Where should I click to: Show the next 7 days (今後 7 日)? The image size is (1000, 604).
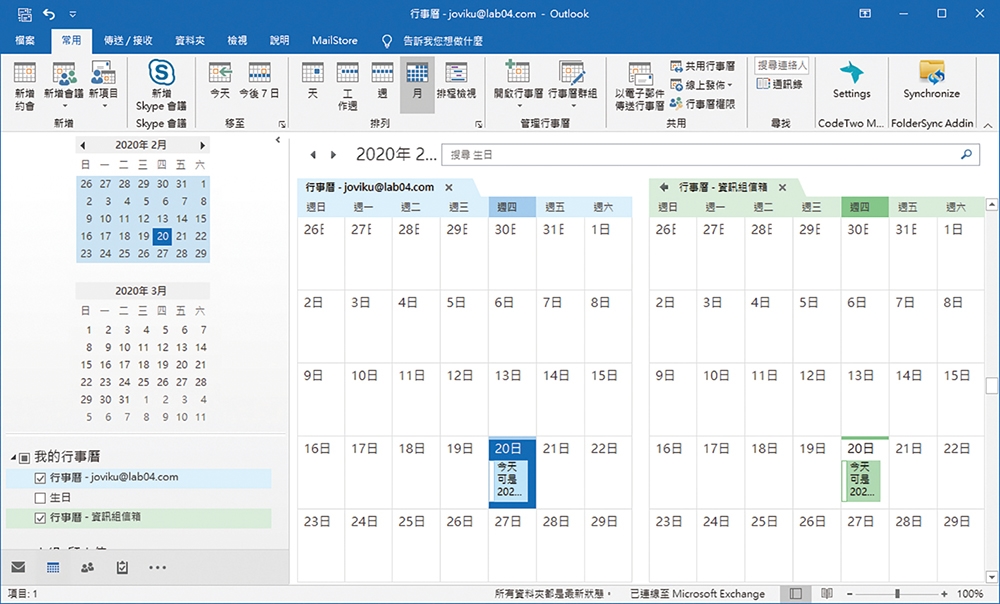point(259,81)
